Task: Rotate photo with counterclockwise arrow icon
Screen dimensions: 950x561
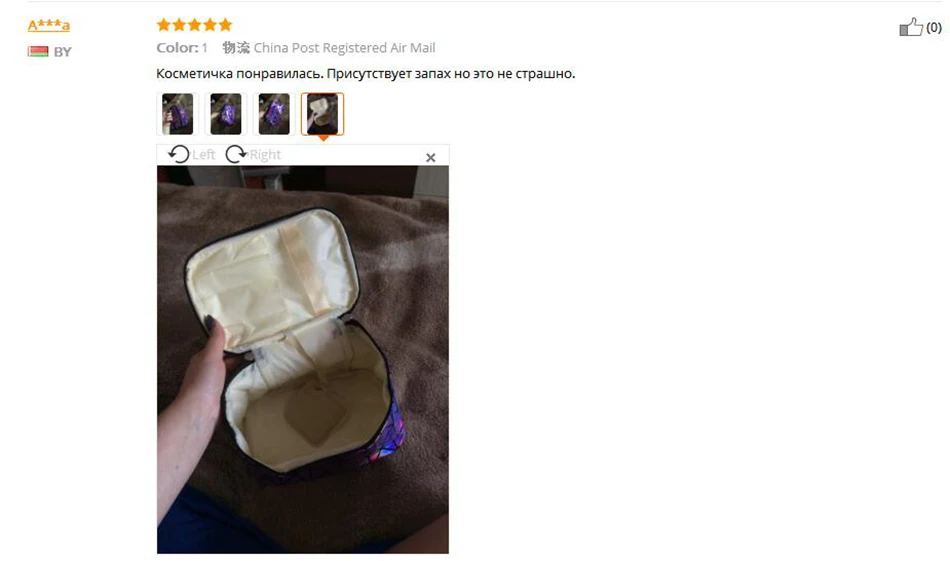Action: (x=178, y=154)
